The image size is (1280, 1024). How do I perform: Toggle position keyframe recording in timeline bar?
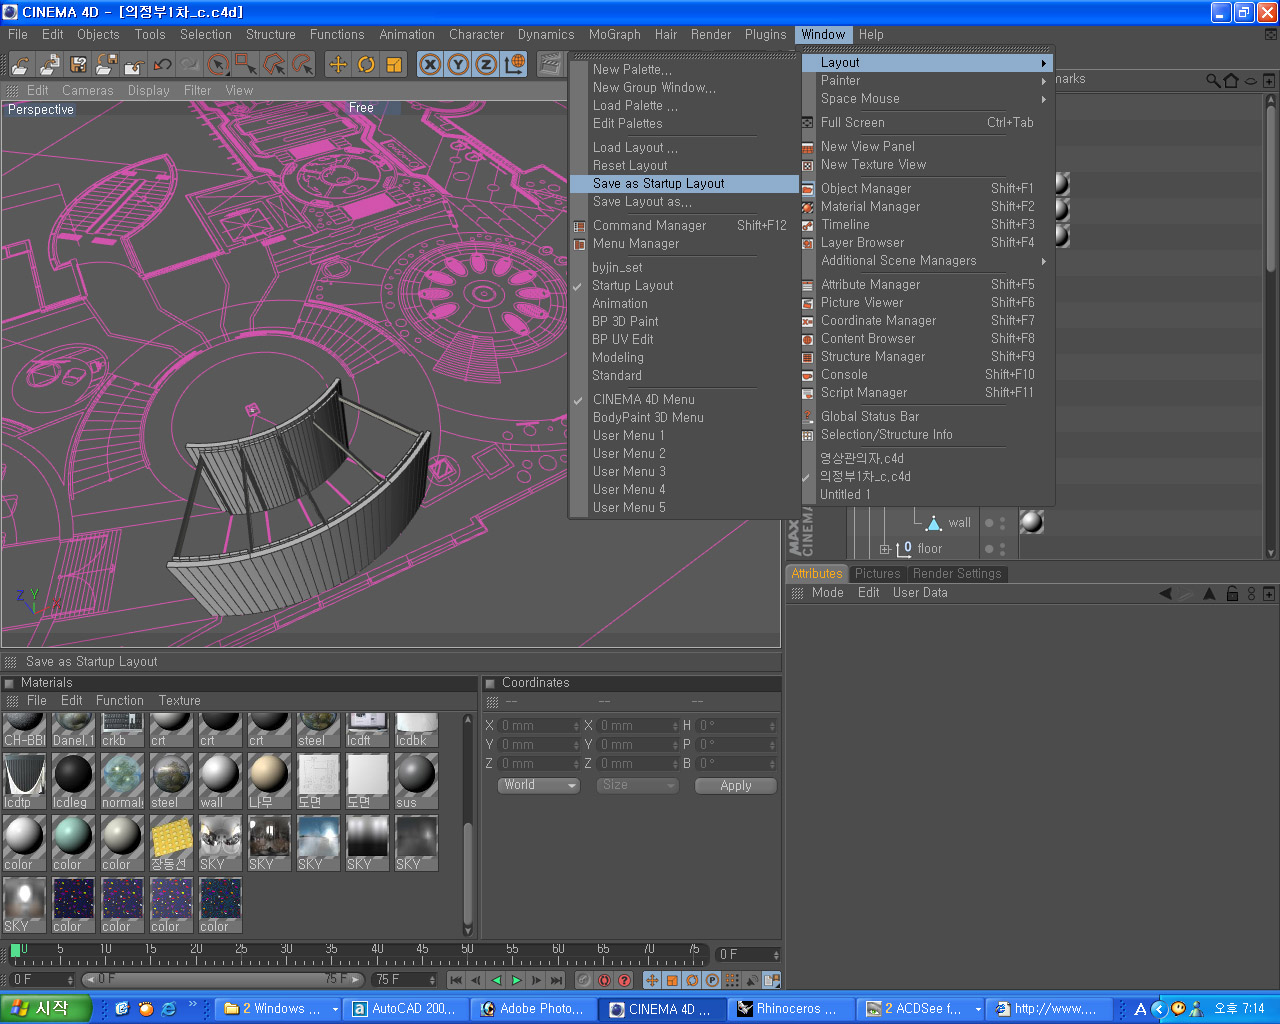coord(652,980)
